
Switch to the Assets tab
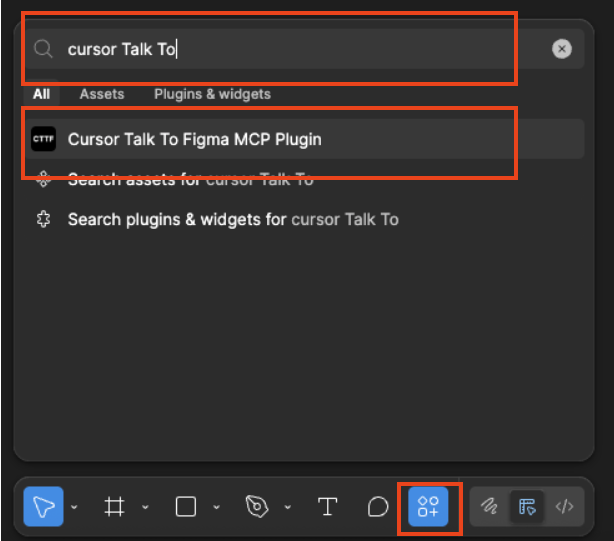pos(102,94)
